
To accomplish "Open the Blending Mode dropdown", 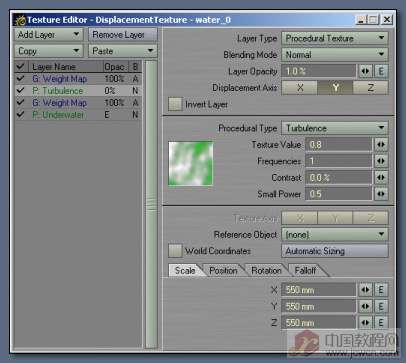I will pyautogui.click(x=335, y=55).
